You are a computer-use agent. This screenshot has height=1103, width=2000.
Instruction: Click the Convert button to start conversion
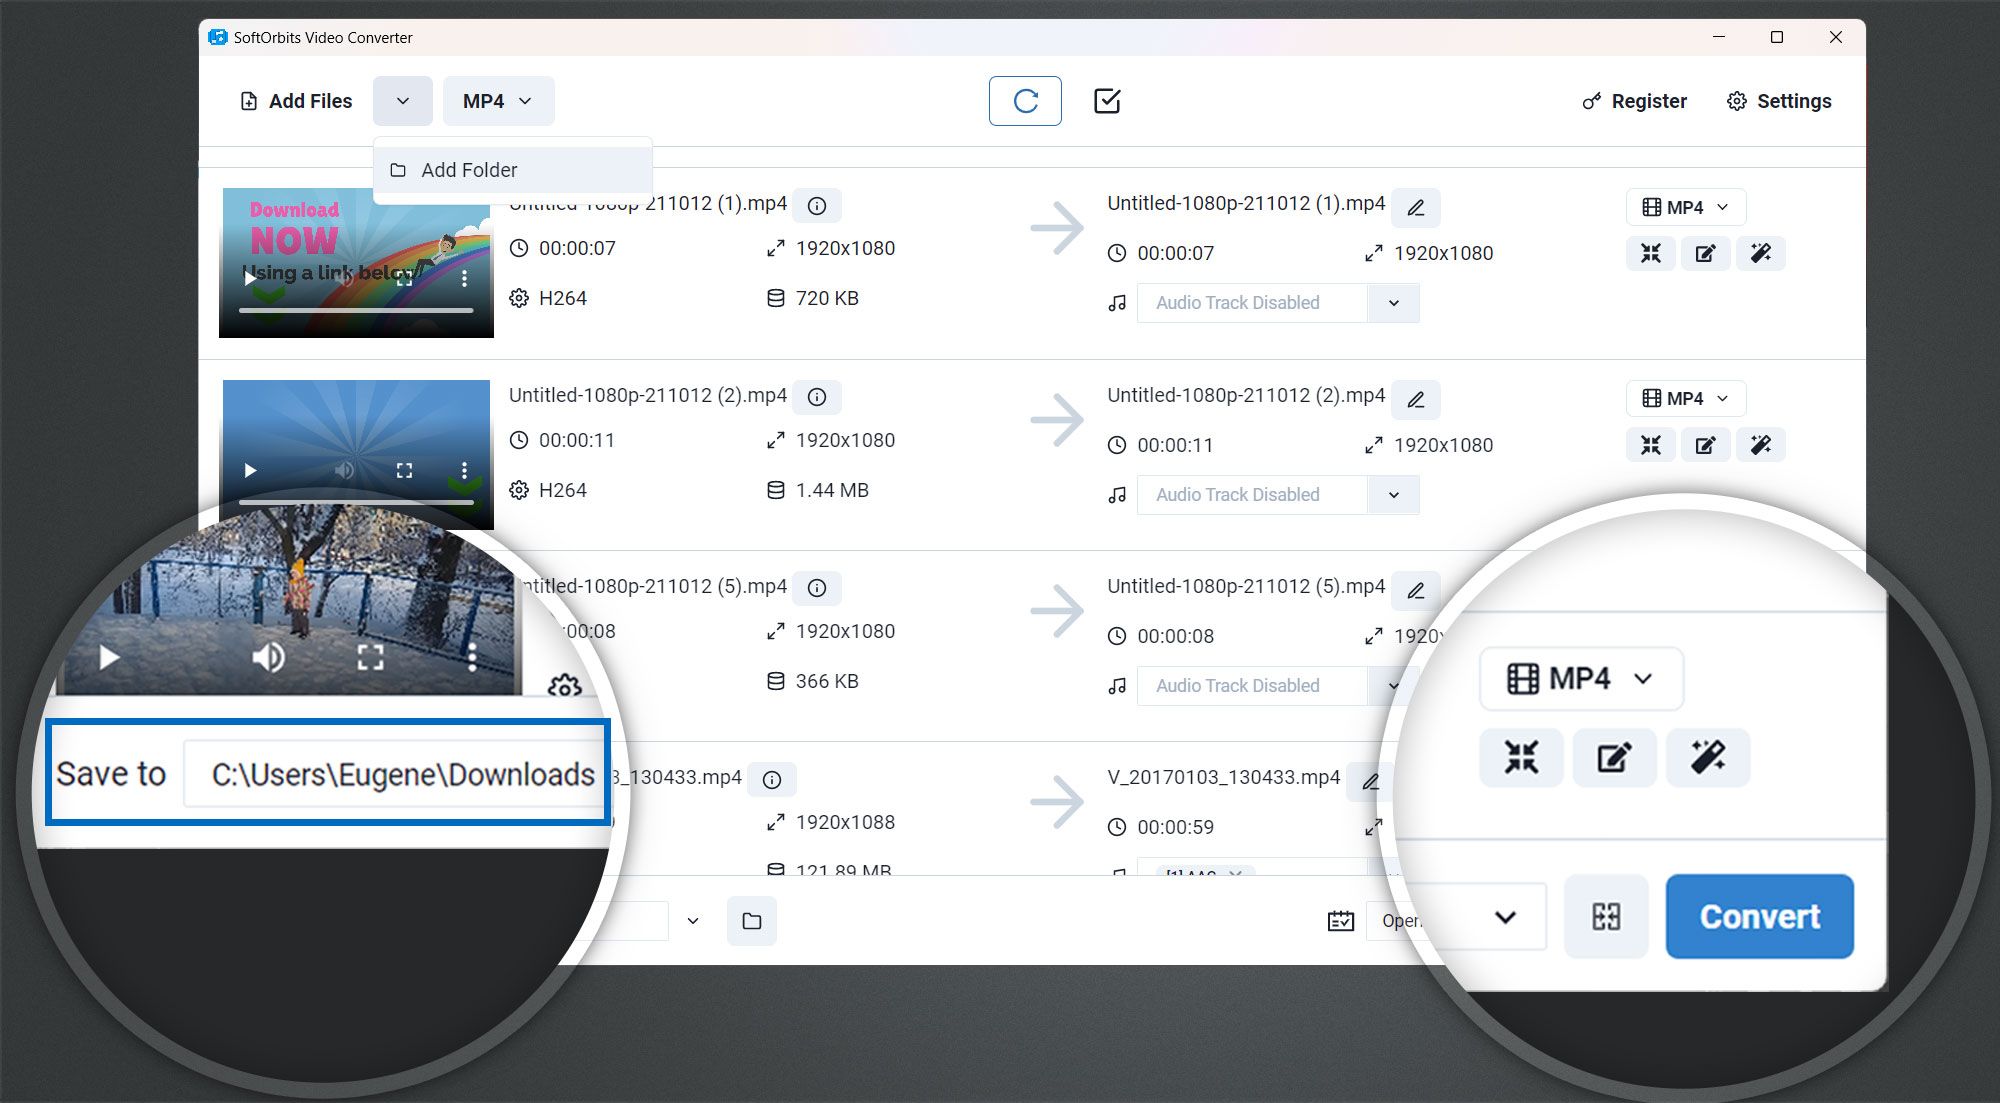1758,914
